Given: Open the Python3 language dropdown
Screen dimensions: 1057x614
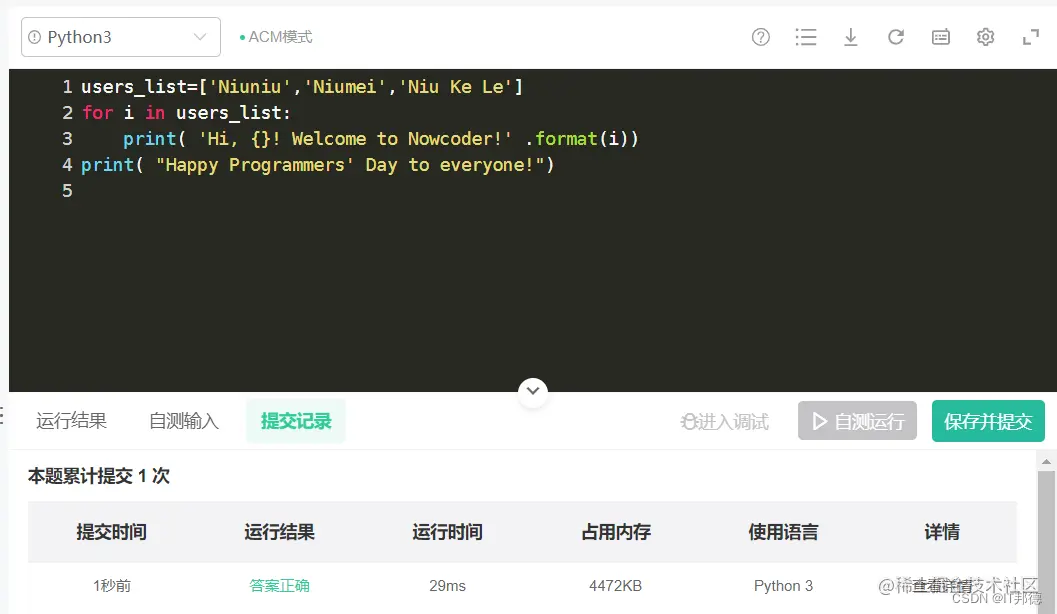Looking at the screenshot, I should 121,37.
